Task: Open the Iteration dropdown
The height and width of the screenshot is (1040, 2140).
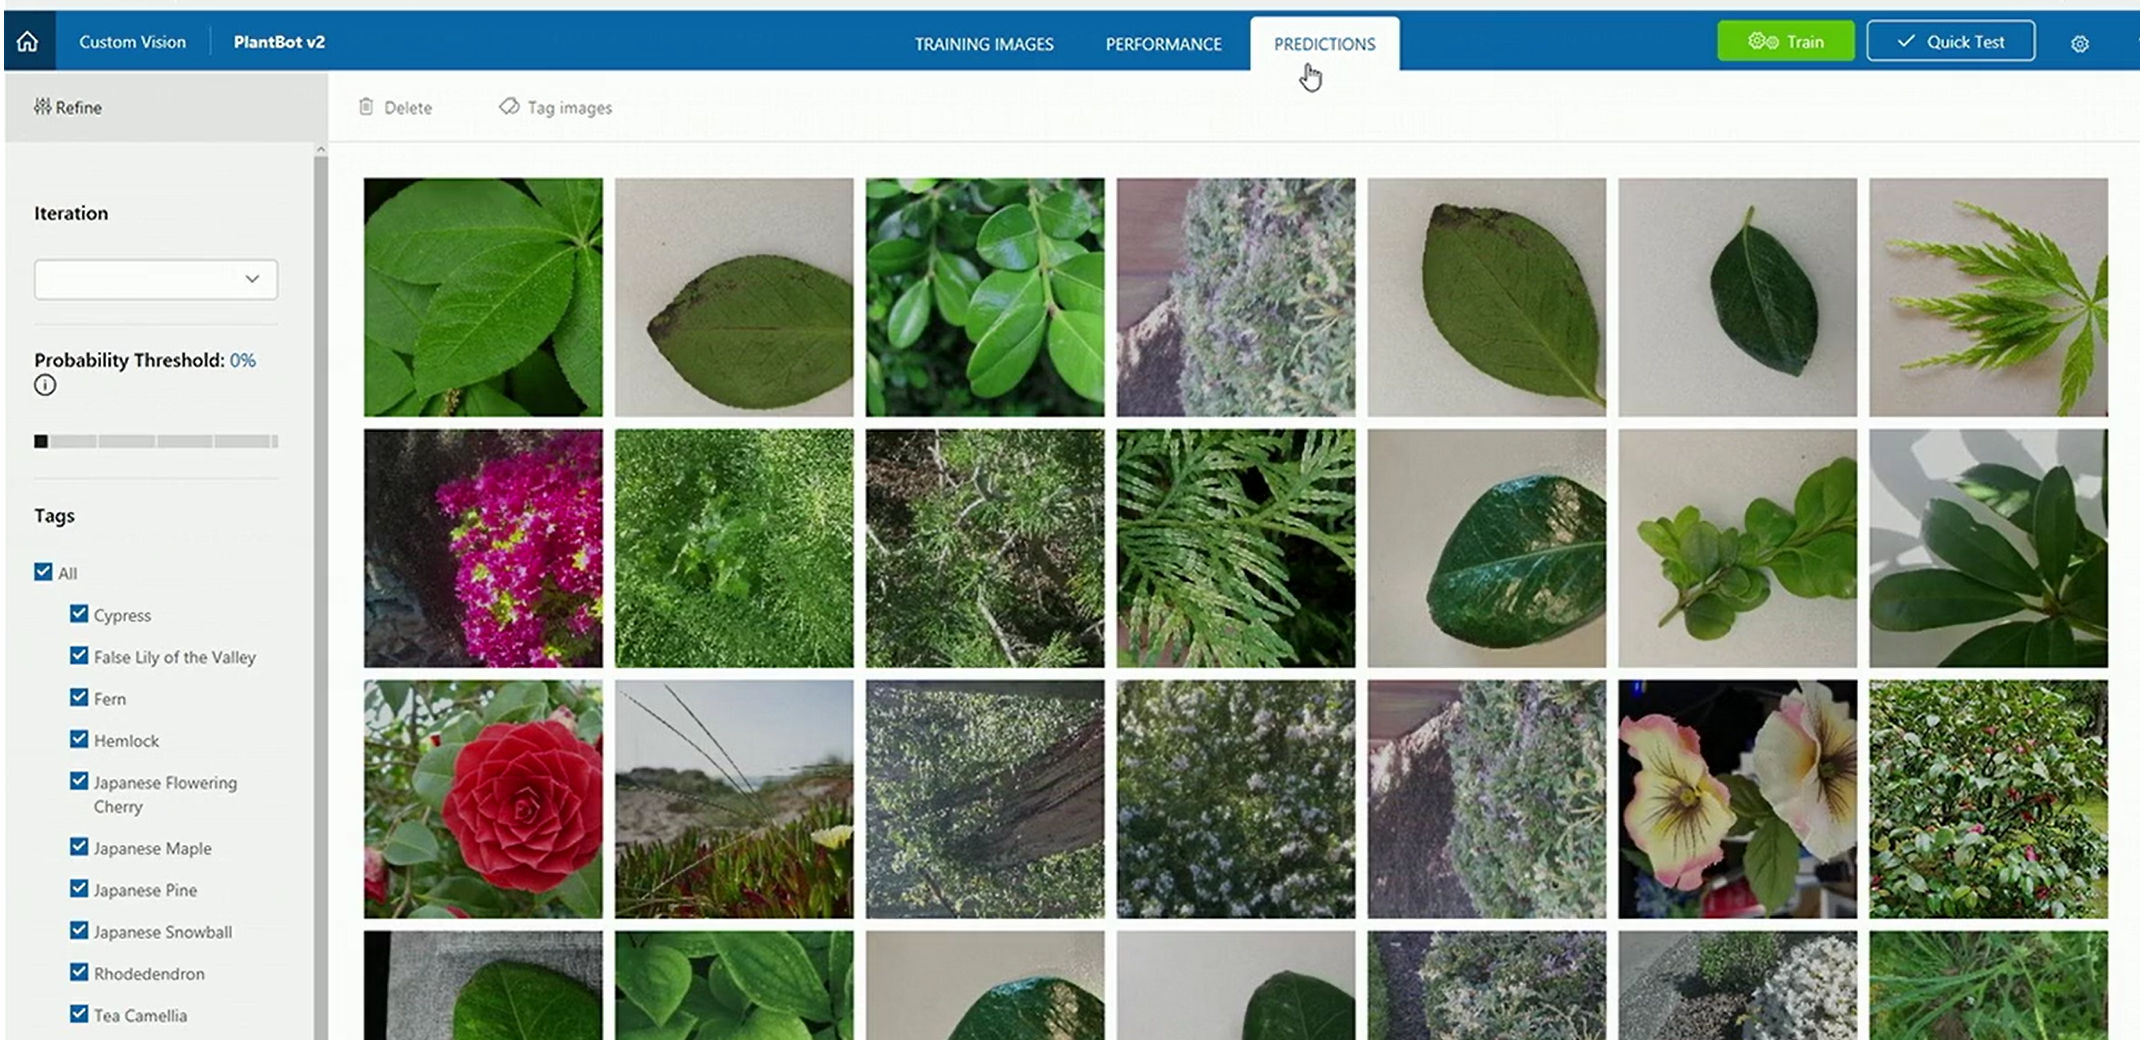Action: (x=155, y=279)
